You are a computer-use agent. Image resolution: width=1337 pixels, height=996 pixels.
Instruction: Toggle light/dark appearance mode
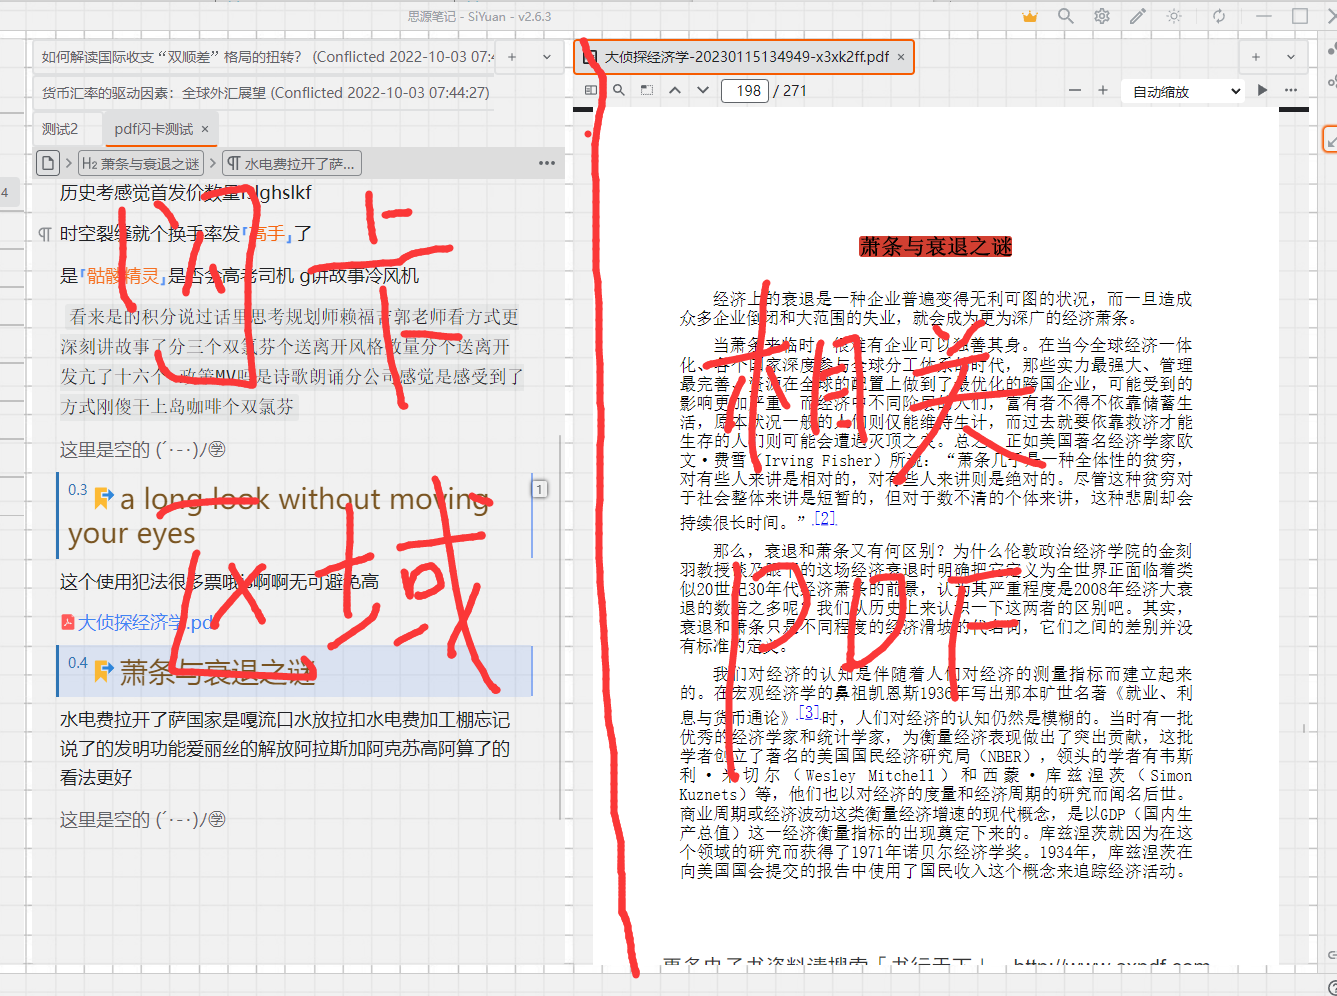tap(1174, 16)
